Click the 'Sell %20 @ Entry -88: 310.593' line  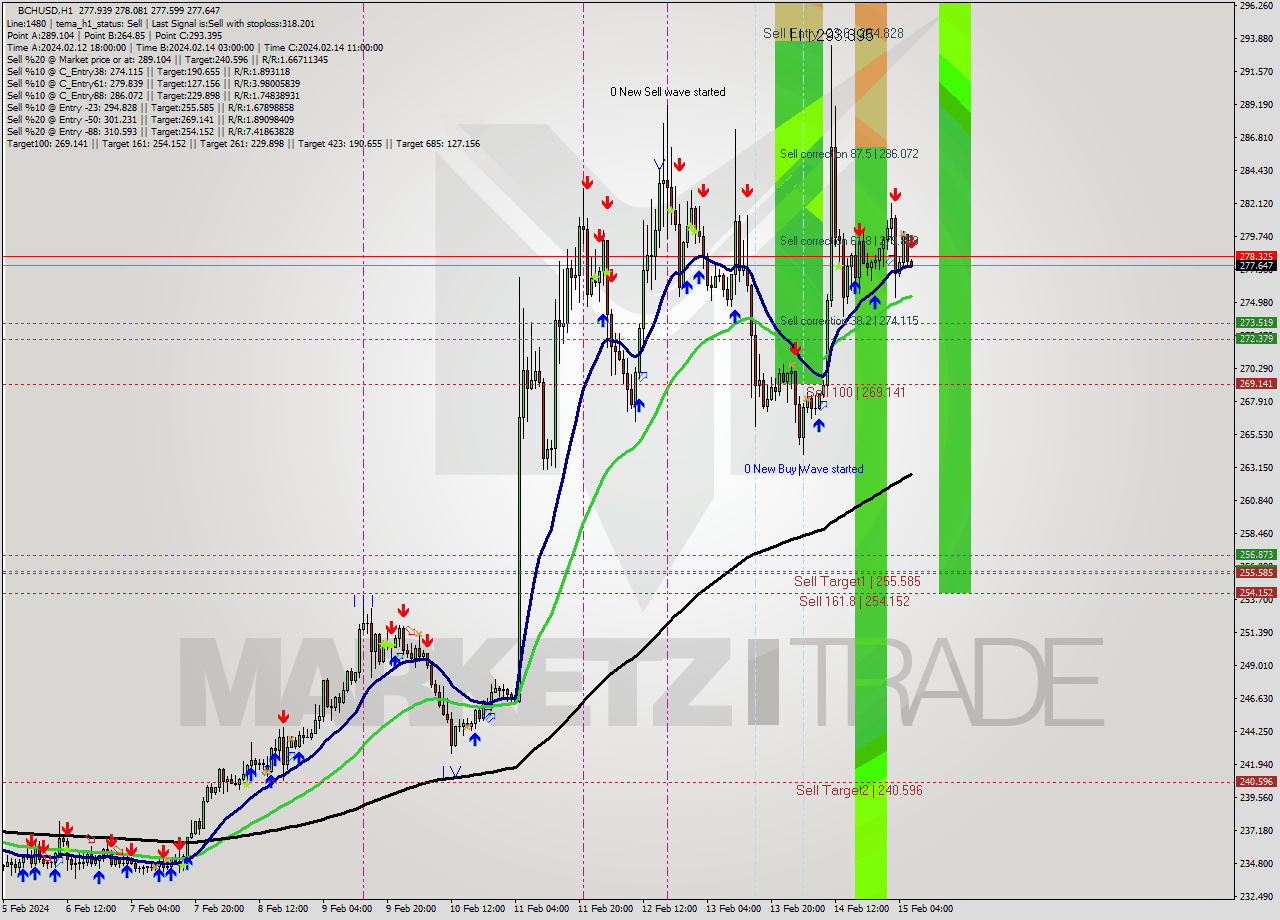coord(150,131)
